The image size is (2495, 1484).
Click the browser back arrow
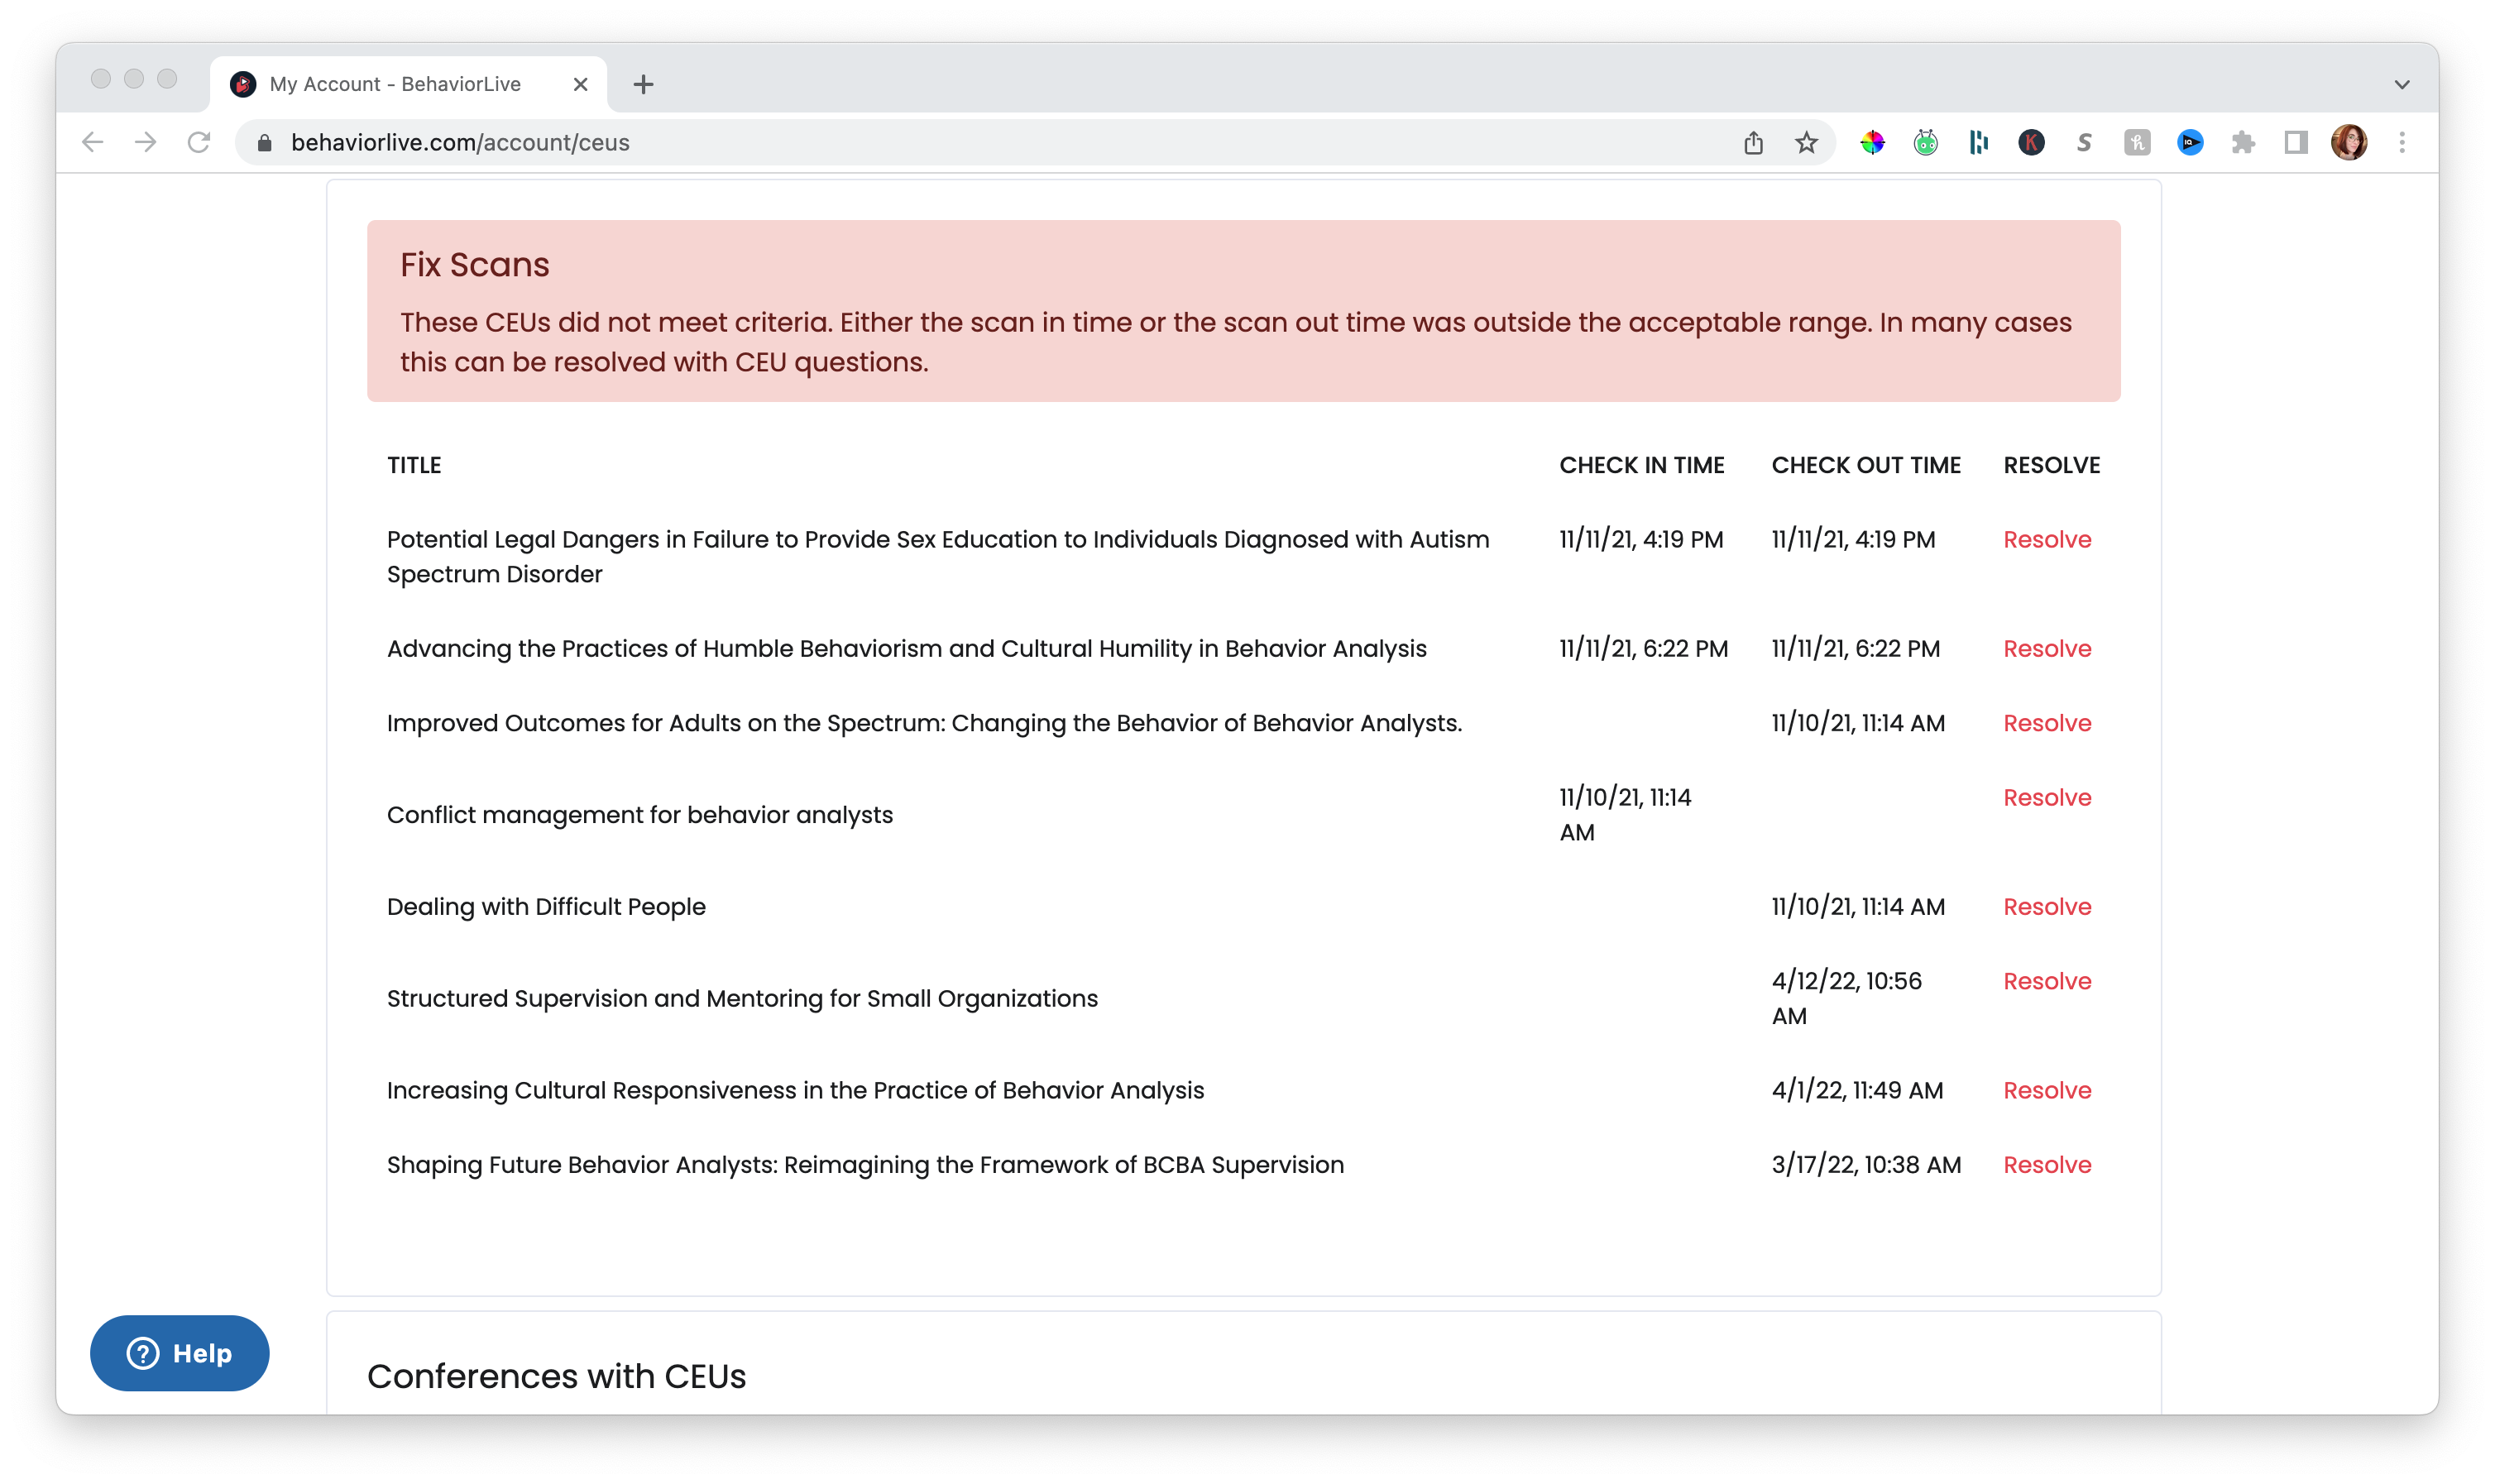tap(92, 142)
